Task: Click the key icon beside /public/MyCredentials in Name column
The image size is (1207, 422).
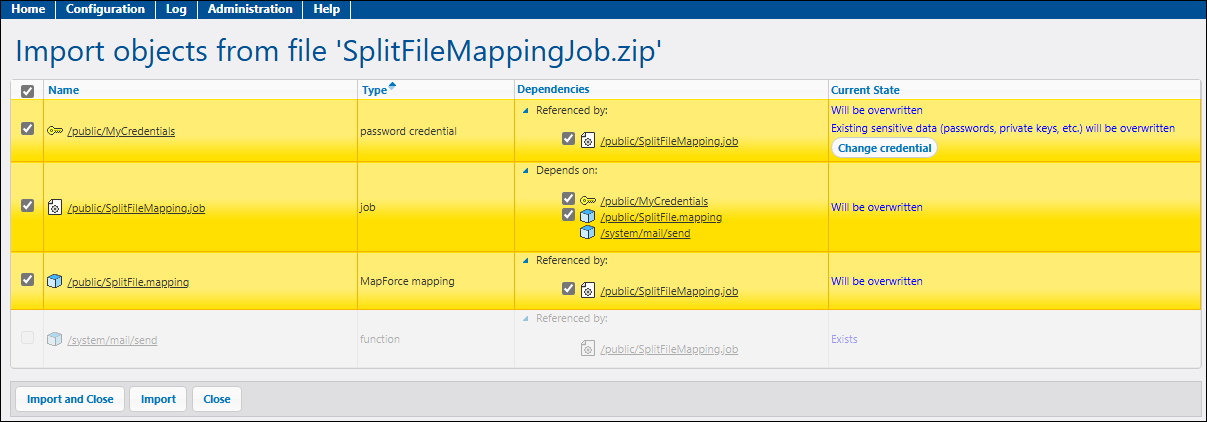Action: coord(55,130)
